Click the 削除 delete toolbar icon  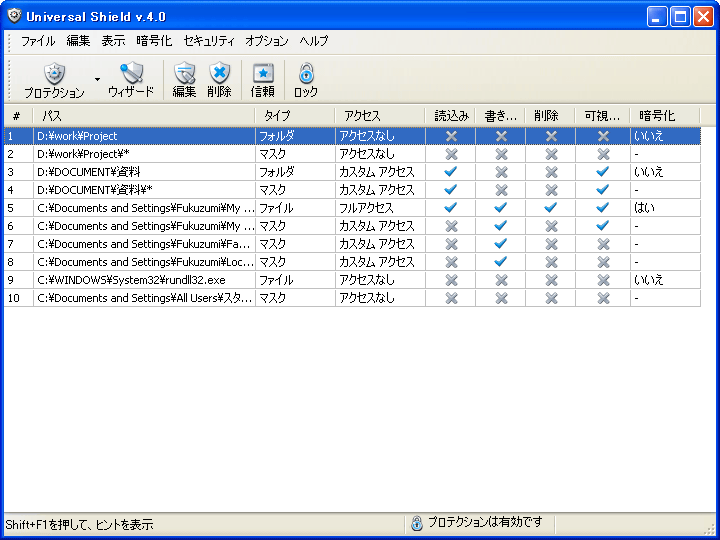click(x=219, y=74)
